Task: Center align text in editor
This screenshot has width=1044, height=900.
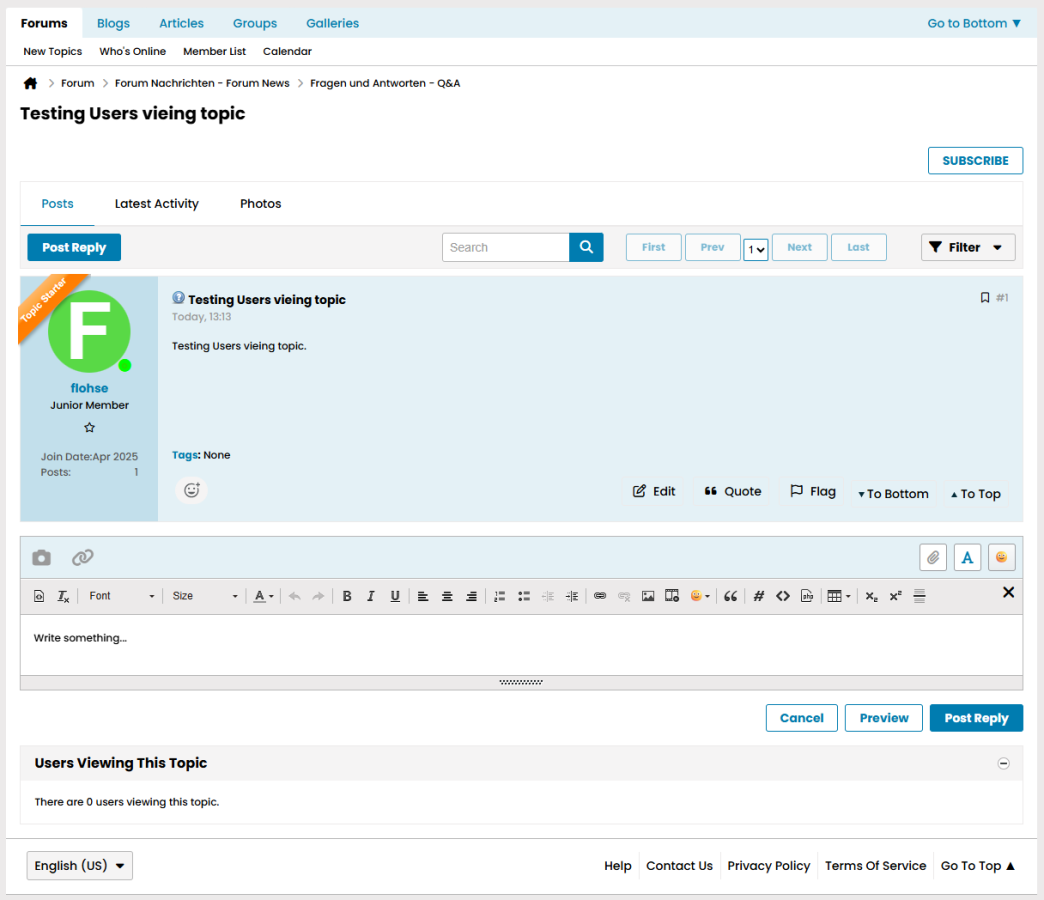Action: 447,596
